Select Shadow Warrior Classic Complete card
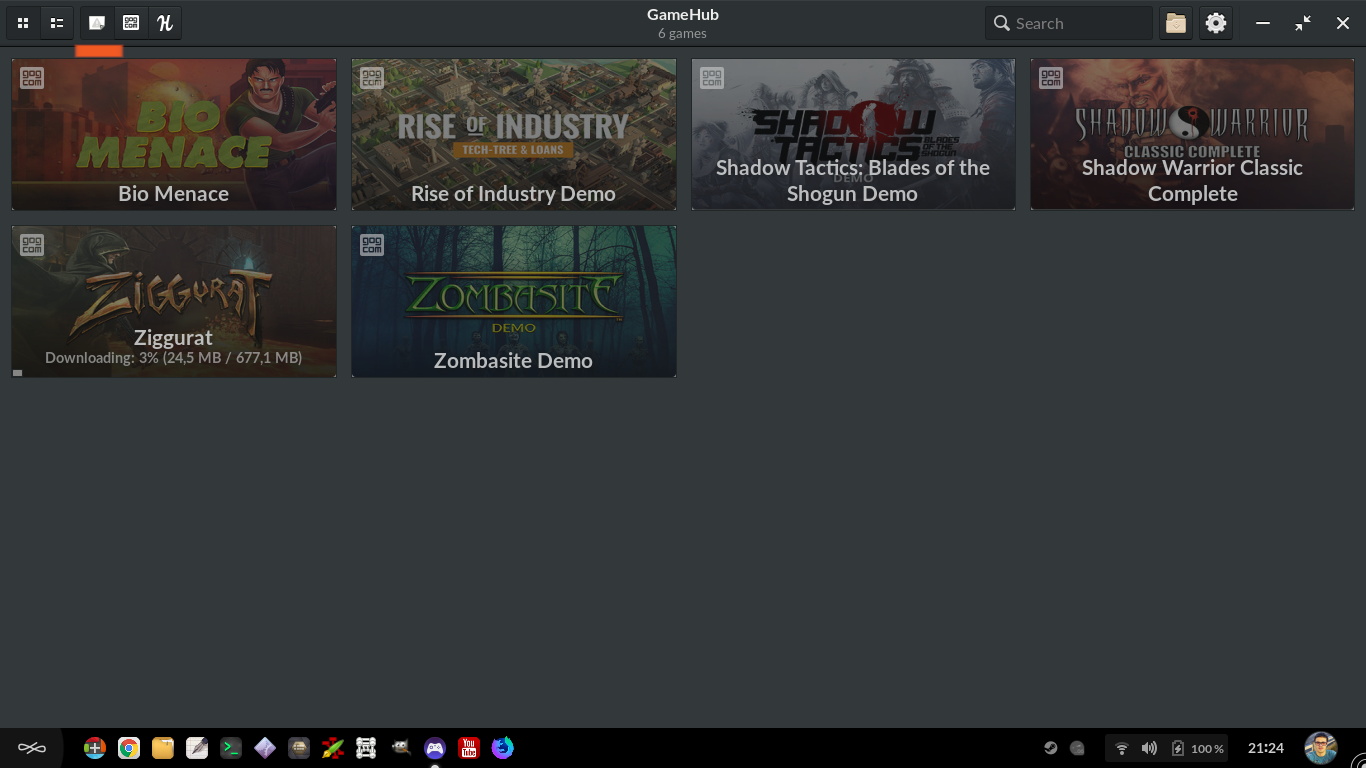 point(1192,134)
